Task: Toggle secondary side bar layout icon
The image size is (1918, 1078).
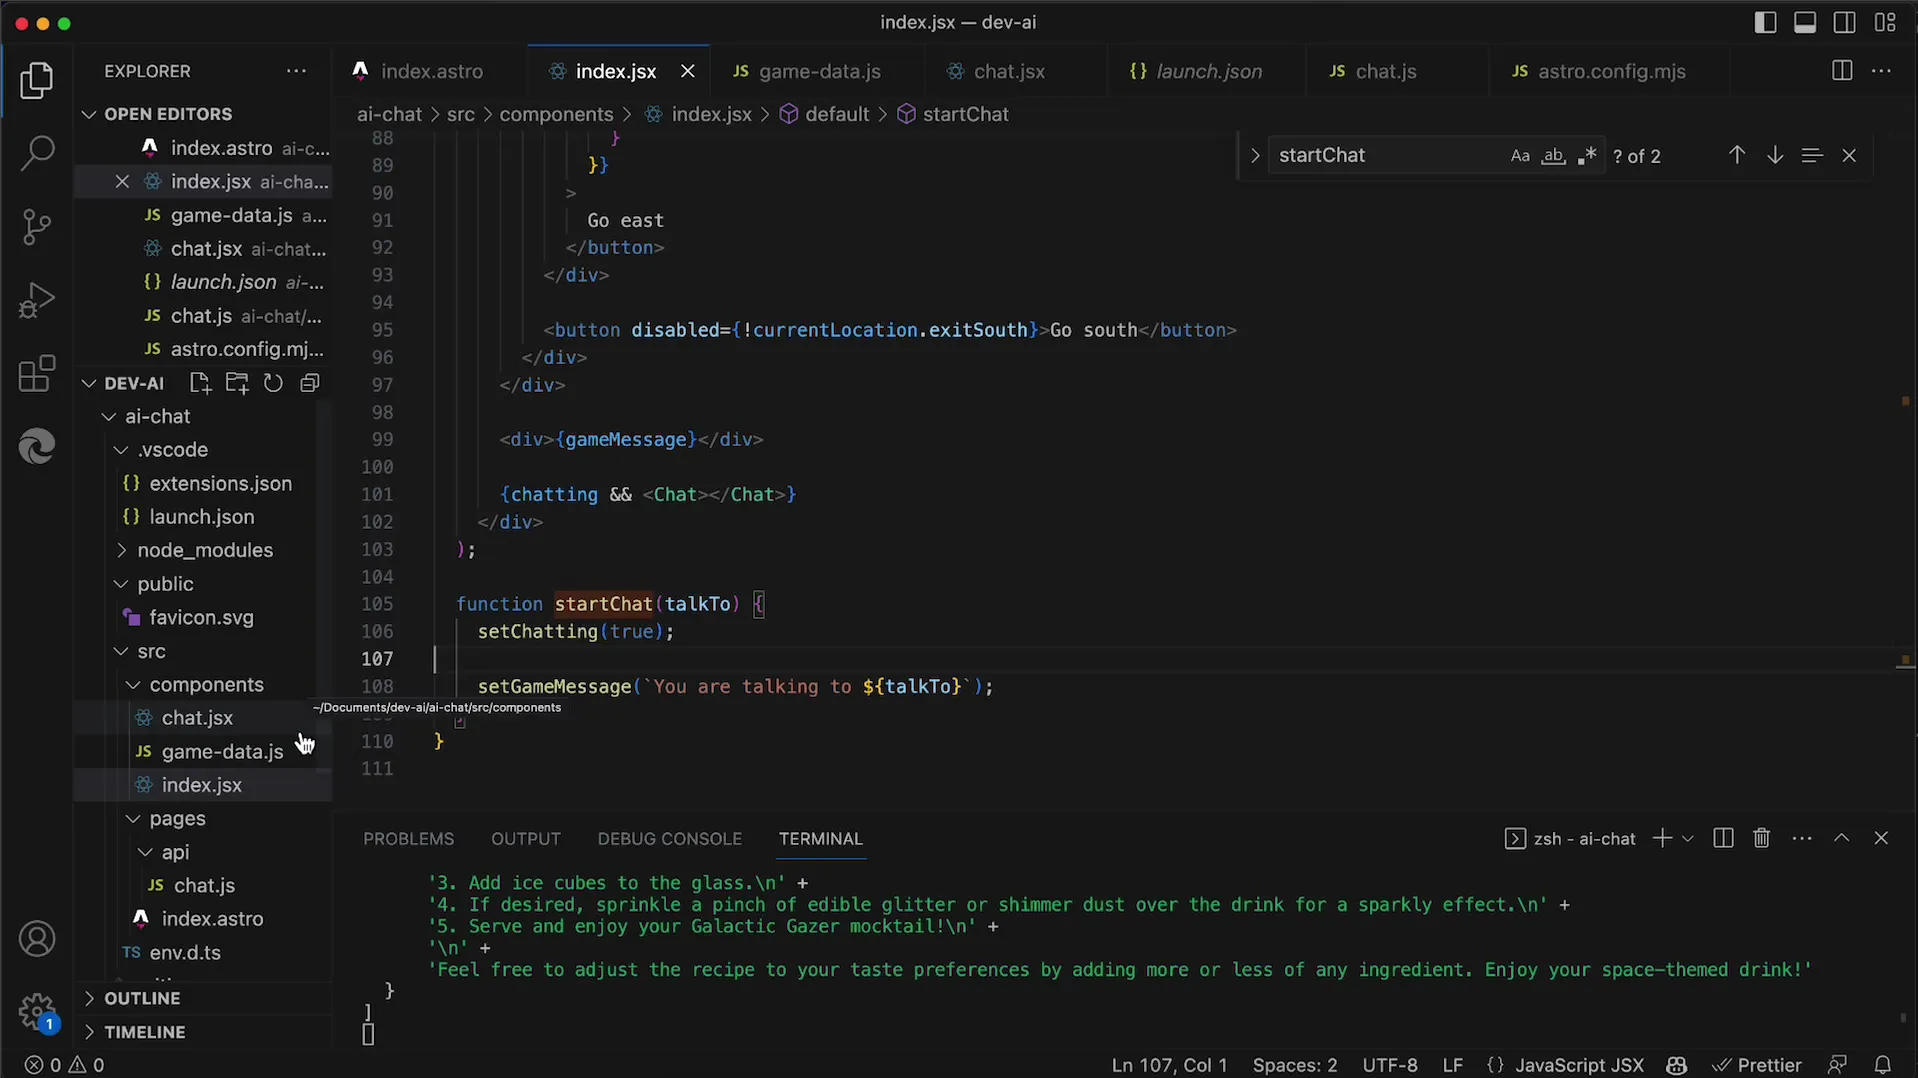Action: [x=1845, y=22]
